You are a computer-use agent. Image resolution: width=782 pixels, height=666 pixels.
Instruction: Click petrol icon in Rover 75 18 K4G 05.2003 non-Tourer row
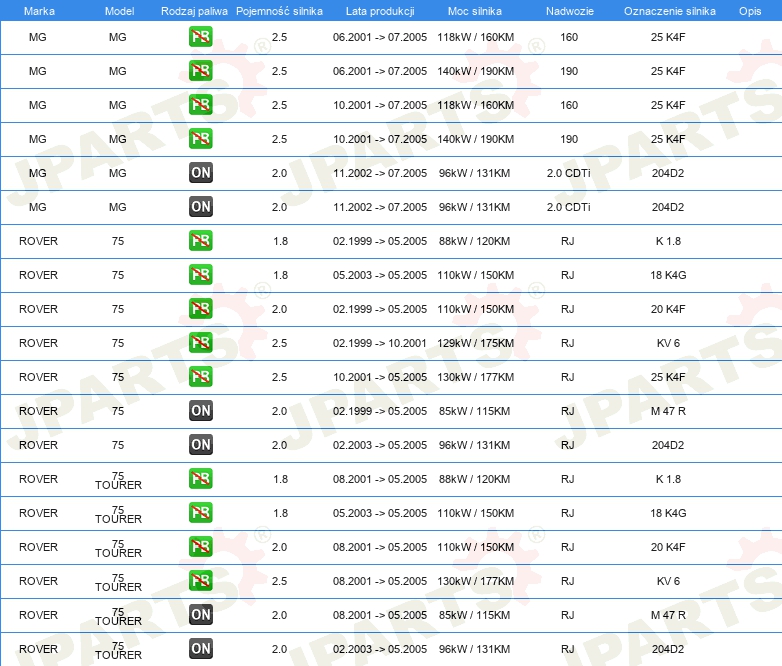(200, 275)
